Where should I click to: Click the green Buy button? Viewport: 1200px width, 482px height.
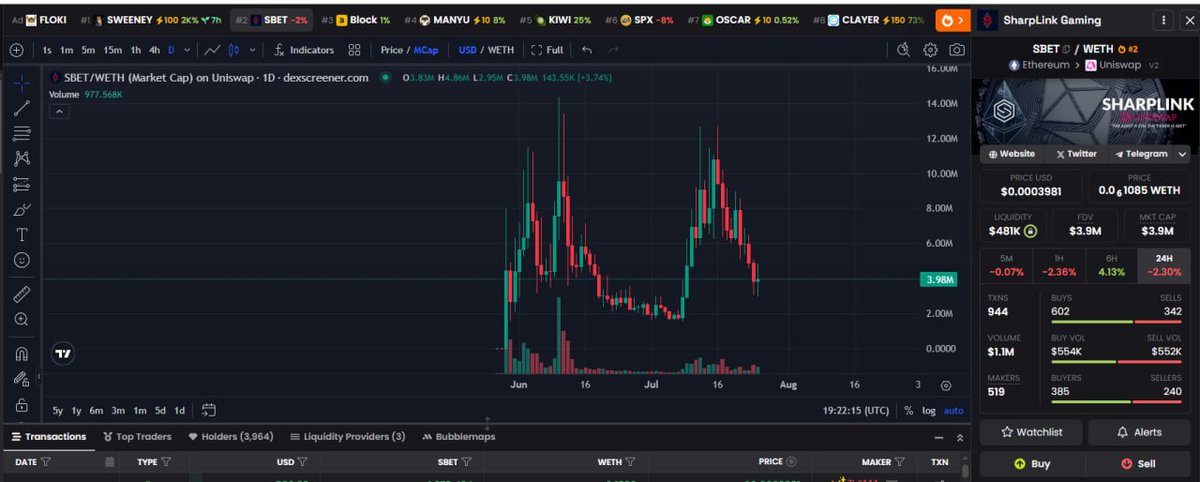click(x=1030, y=464)
